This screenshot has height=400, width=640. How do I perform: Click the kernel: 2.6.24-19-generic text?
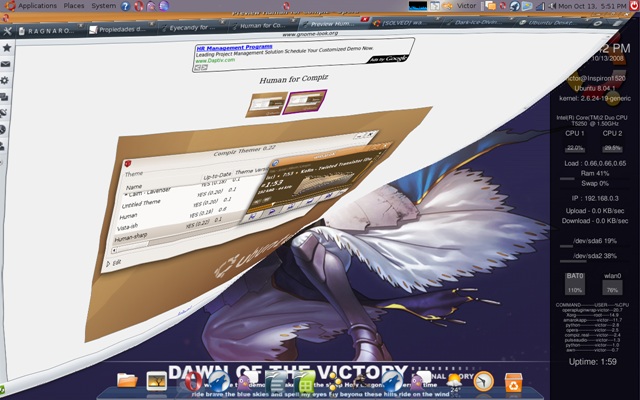(595, 98)
